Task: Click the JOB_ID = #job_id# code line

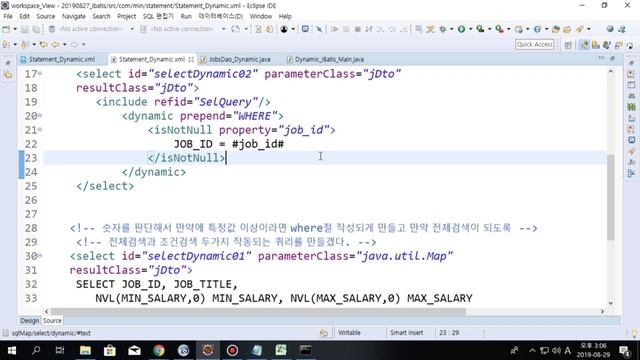Action: tap(229, 144)
